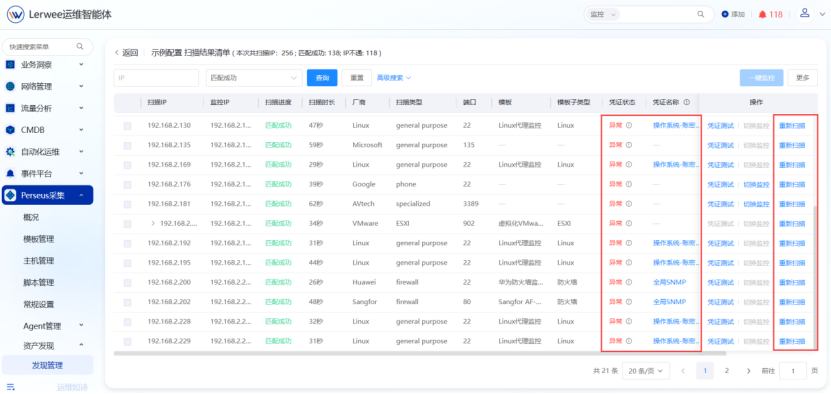The image size is (831, 394).
Task: Open the 匹配成功 status filter dropdown
Action: point(254,78)
